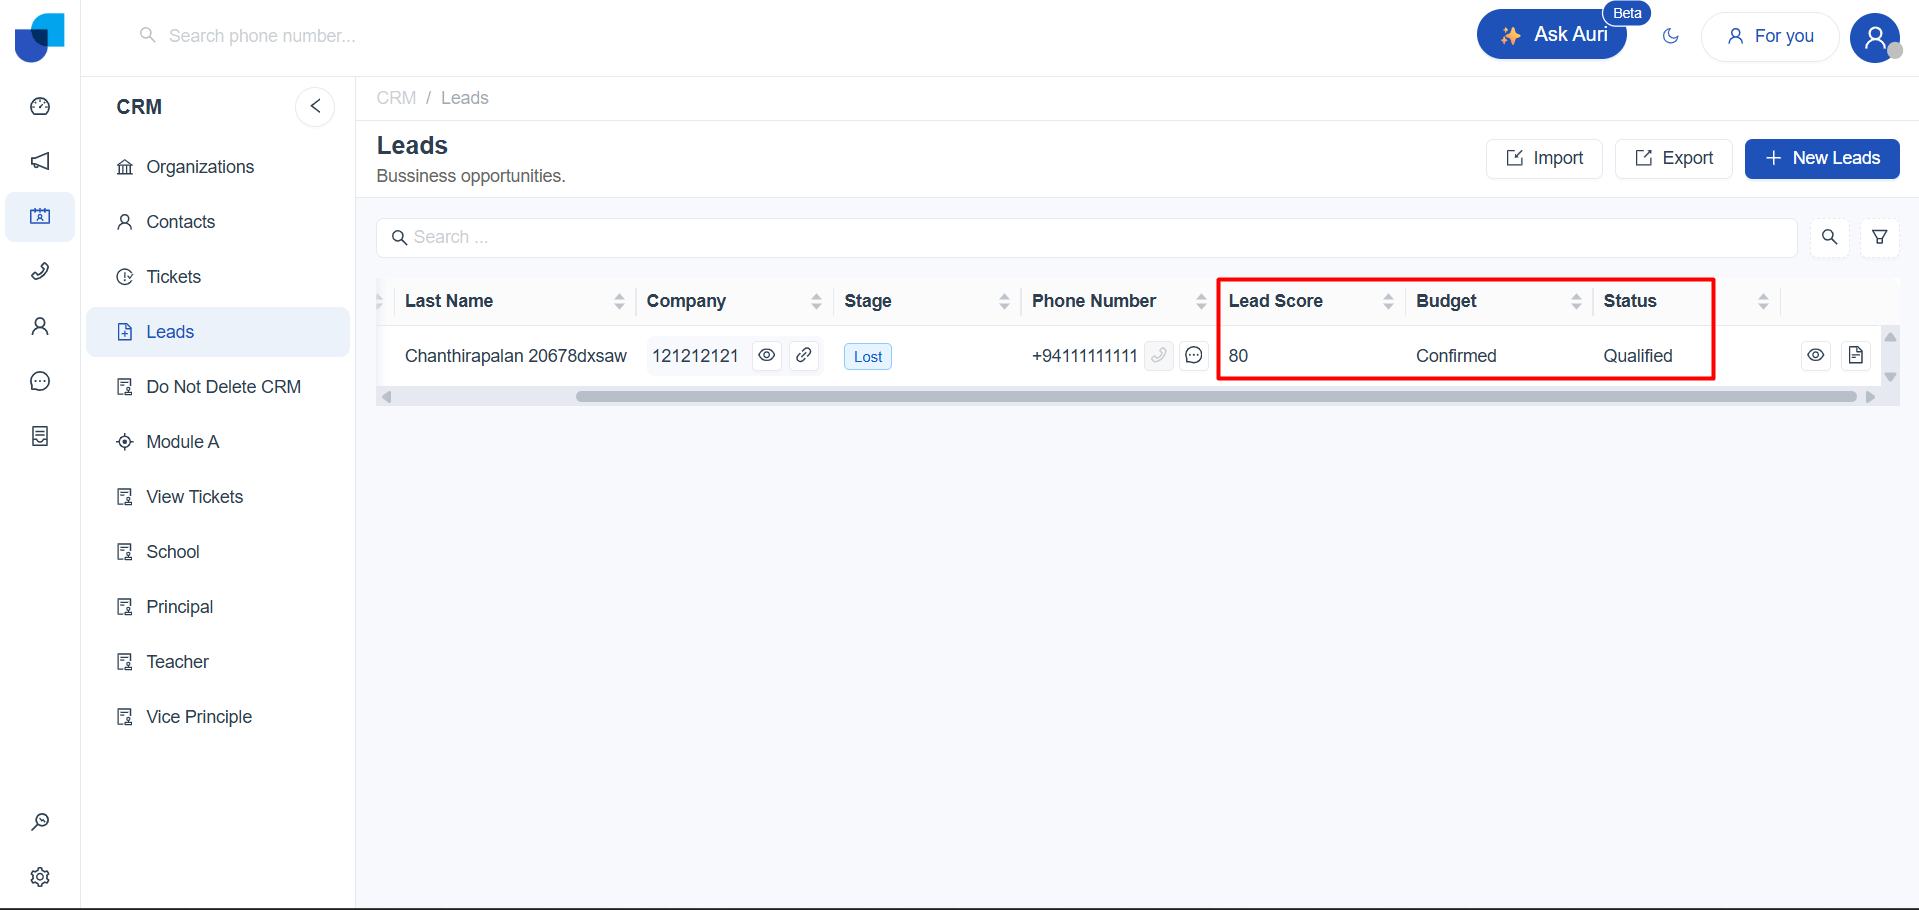Sort by the Lead Score column arrows

click(1388, 302)
